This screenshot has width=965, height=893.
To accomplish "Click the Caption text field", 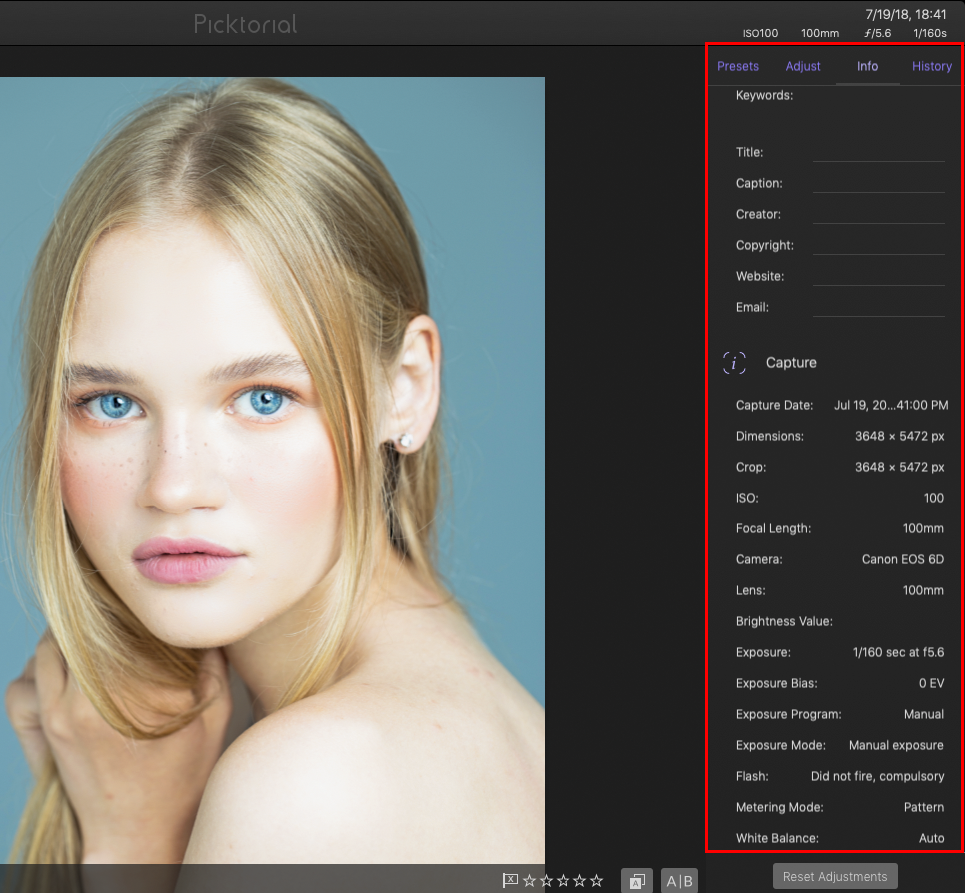I will 878,183.
